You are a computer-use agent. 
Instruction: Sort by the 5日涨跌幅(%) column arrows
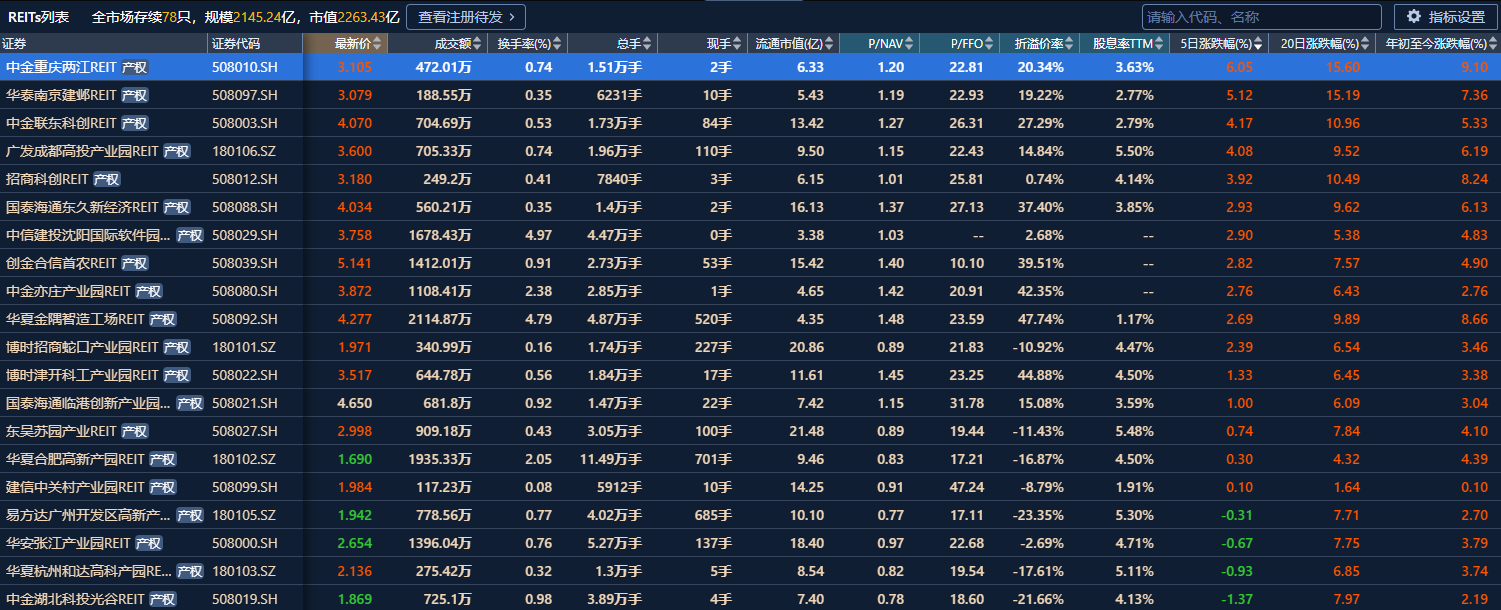pyautogui.click(x=1259, y=43)
